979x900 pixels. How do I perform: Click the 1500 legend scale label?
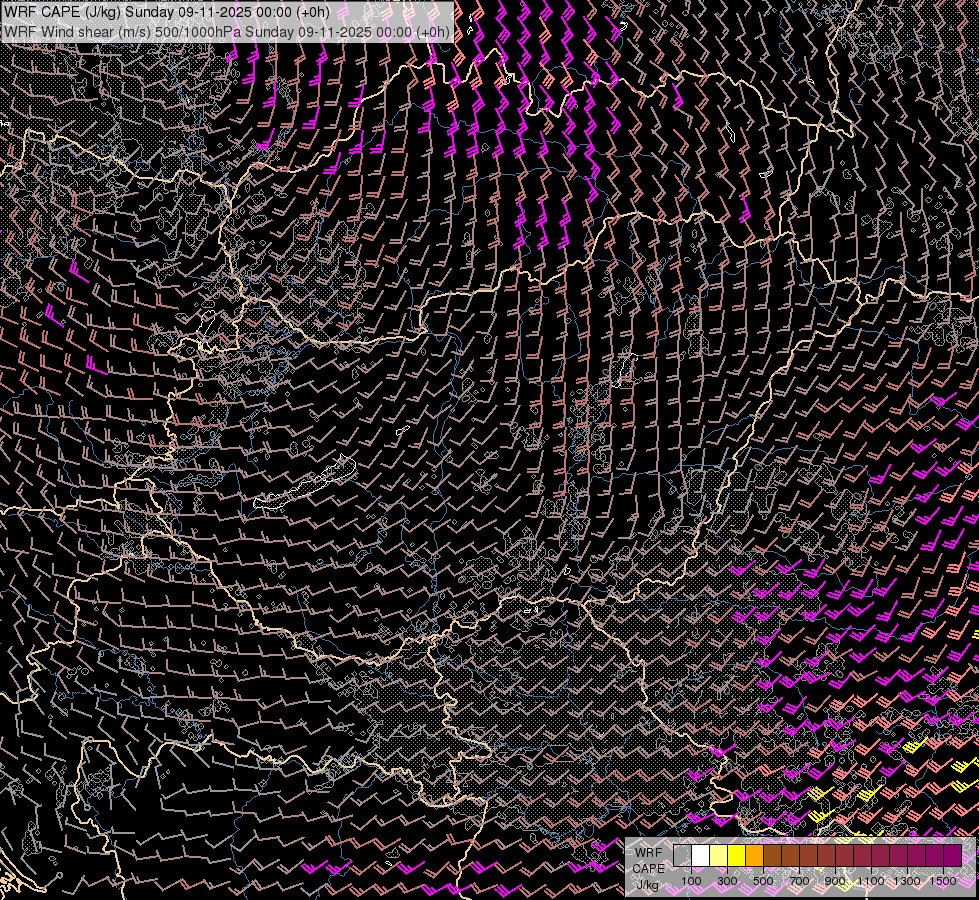pyautogui.click(x=943, y=881)
